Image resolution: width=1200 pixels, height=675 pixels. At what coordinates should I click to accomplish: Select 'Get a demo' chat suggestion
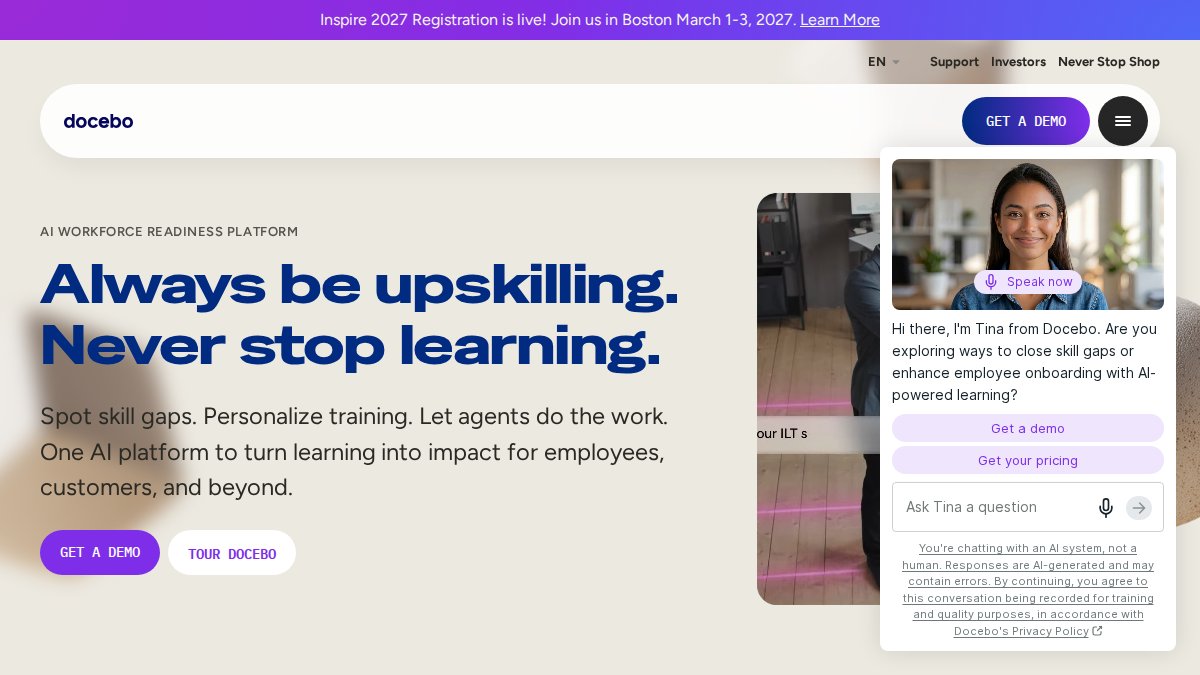pos(1028,428)
